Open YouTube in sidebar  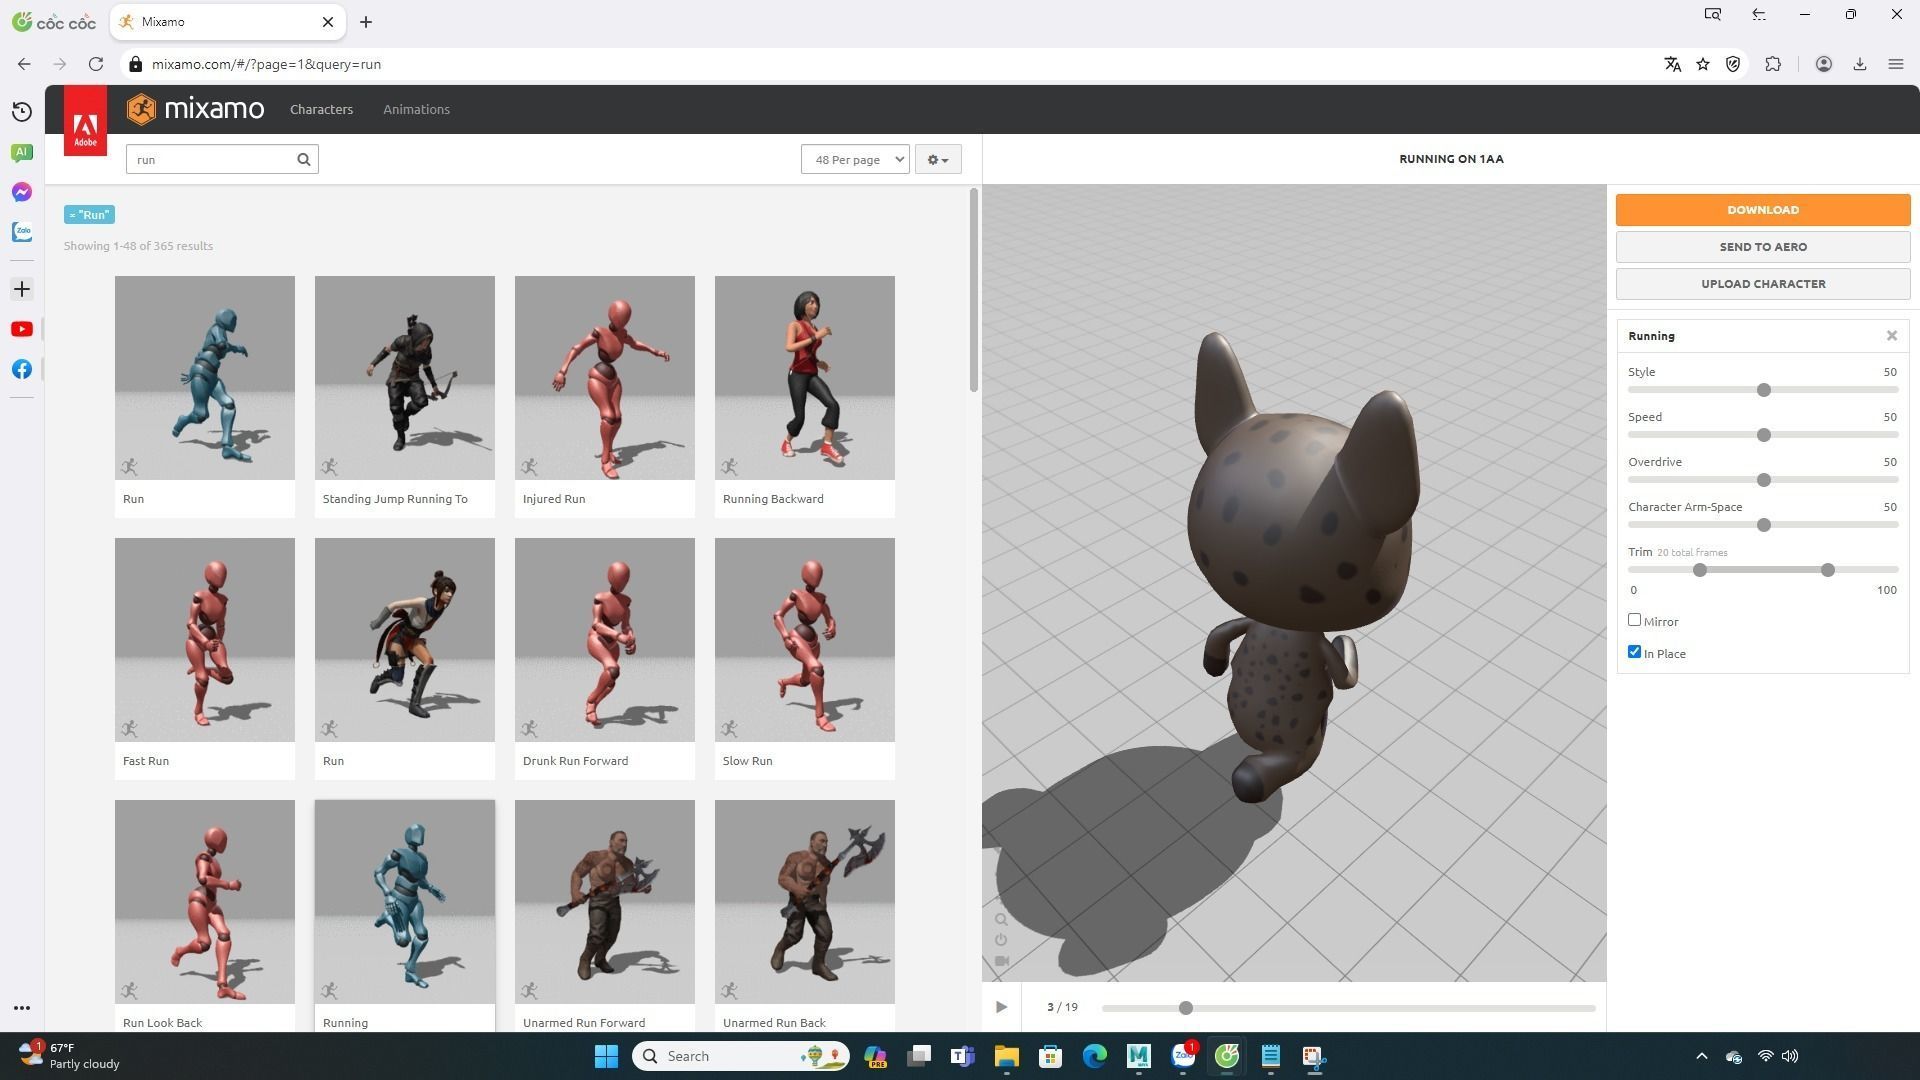[x=22, y=329]
